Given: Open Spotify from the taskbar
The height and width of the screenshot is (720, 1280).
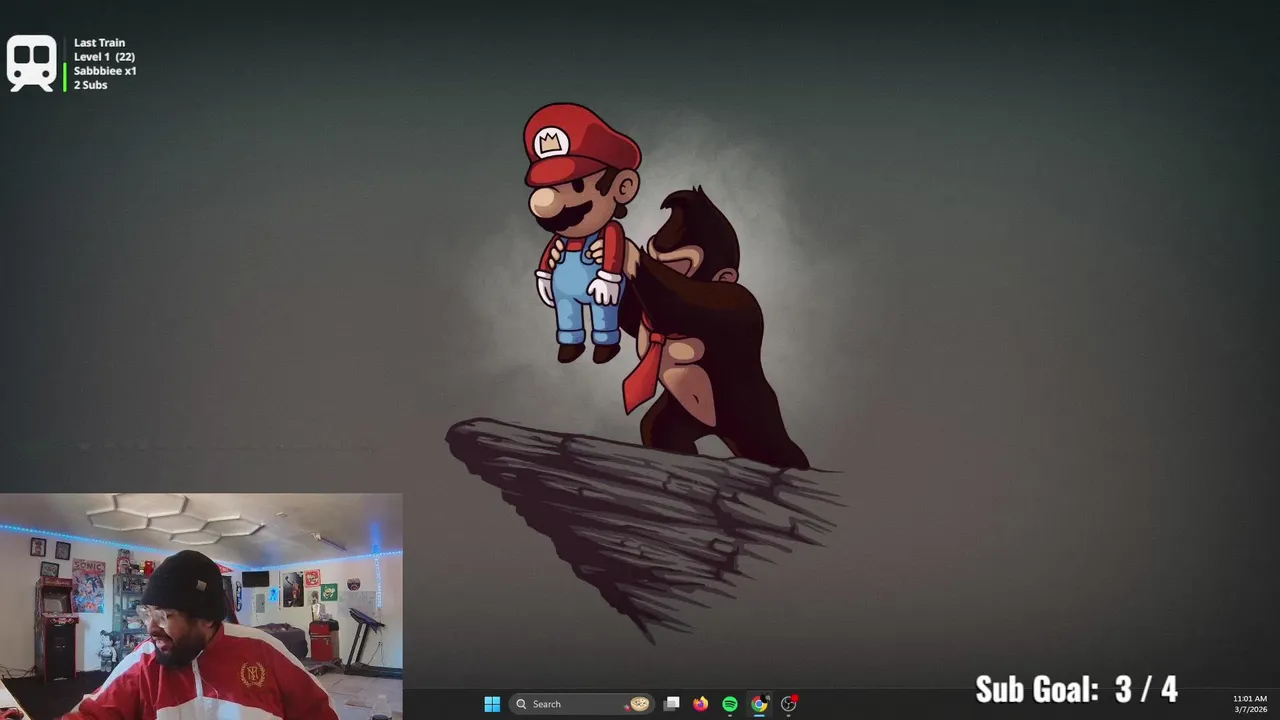Looking at the screenshot, I should 730,704.
